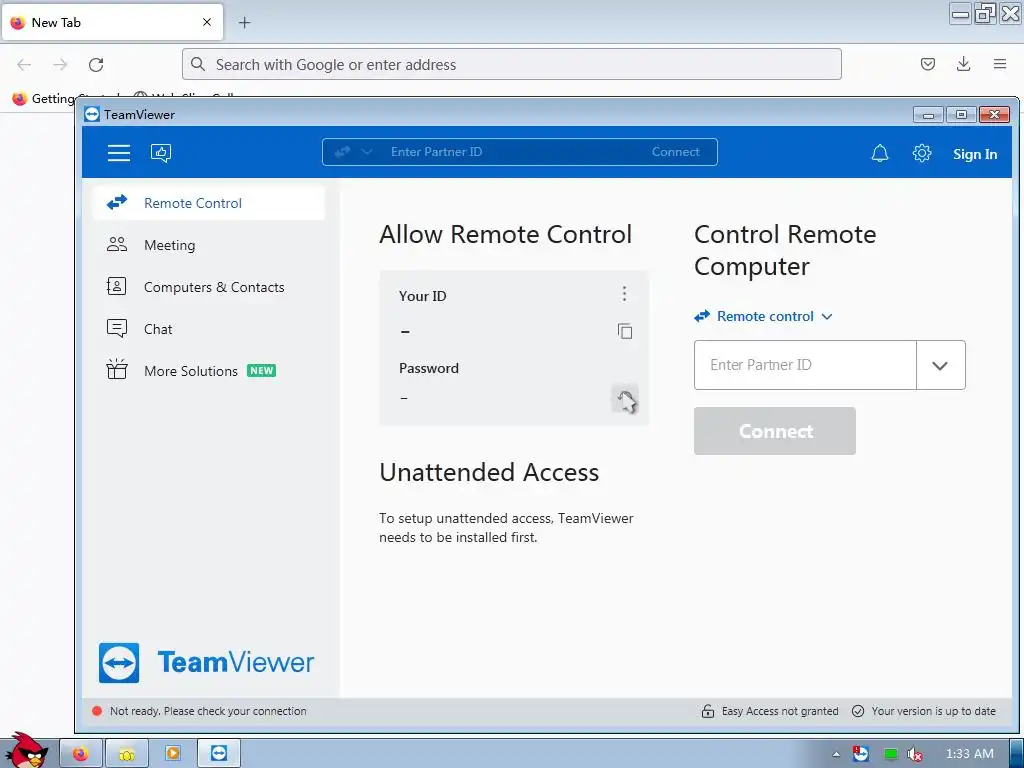The image size is (1024, 768).
Task: Open Firefox Pocket save icon
Action: (927, 64)
